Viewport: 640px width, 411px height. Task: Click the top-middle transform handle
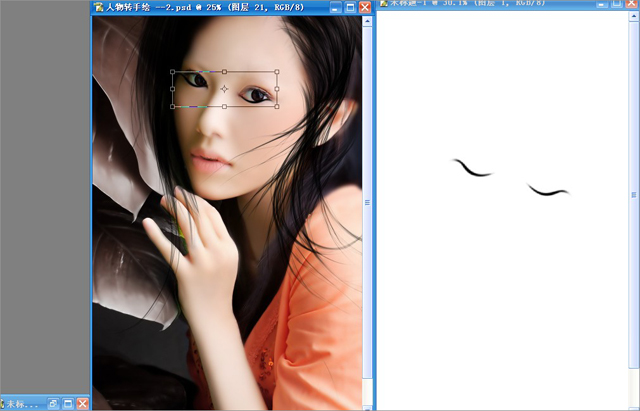point(224,72)
